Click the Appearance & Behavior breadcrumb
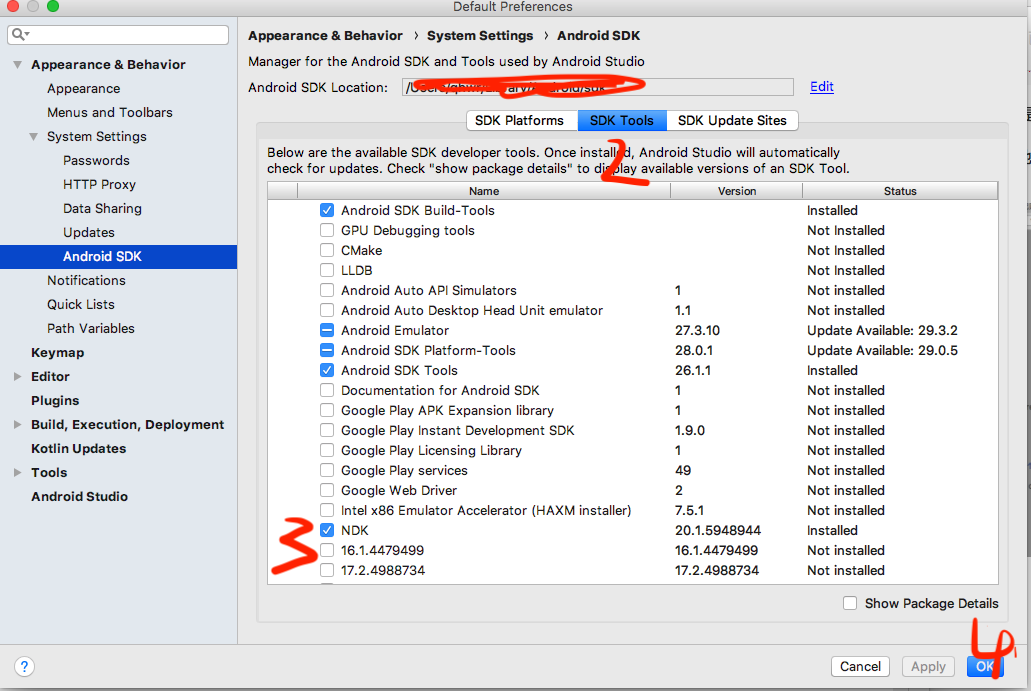The image size is (1031, 691). [x=325, y=36]
